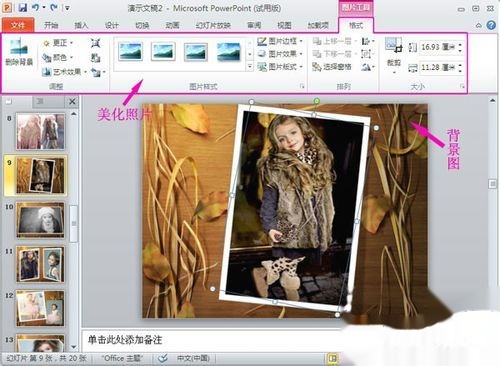
Task: Click the language indicator 中文(中国)
Action: coord(193,359)
